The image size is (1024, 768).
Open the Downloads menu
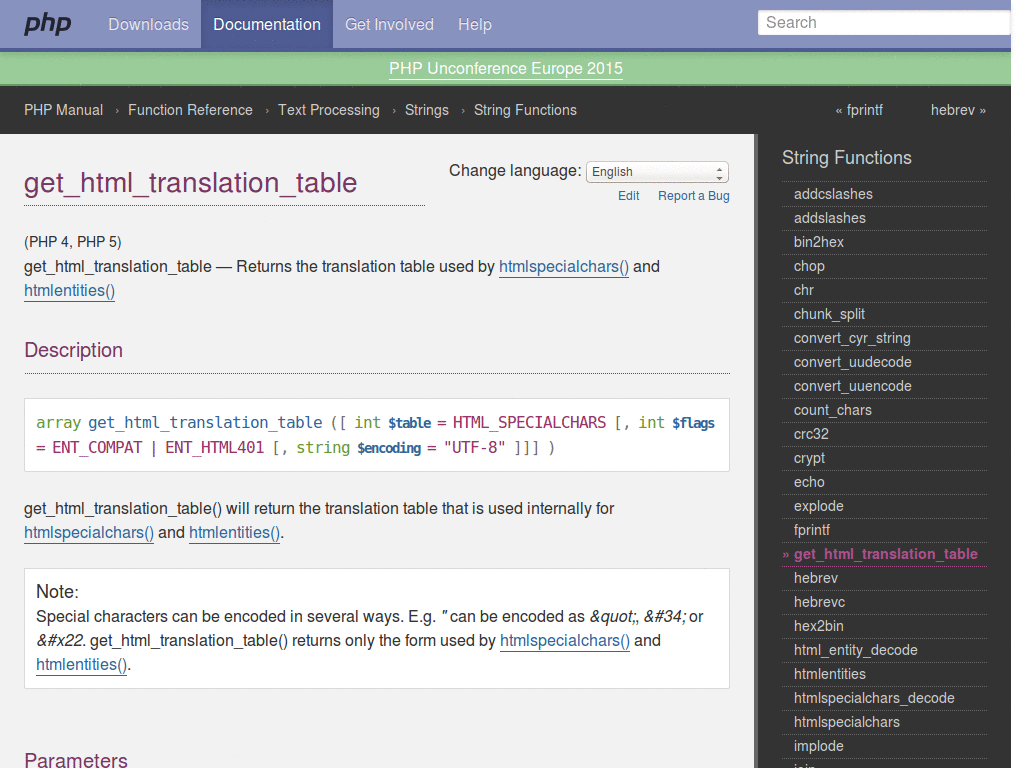[148, 24]
